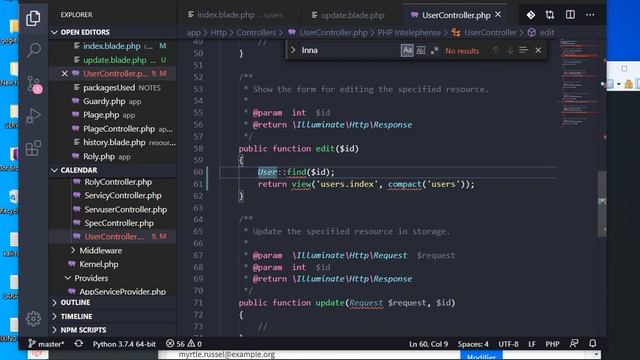Image resolution: width=640 pixels, height=360 pixels.
Task: Click the open changes compare icon
Action: (x=550, y=15)
